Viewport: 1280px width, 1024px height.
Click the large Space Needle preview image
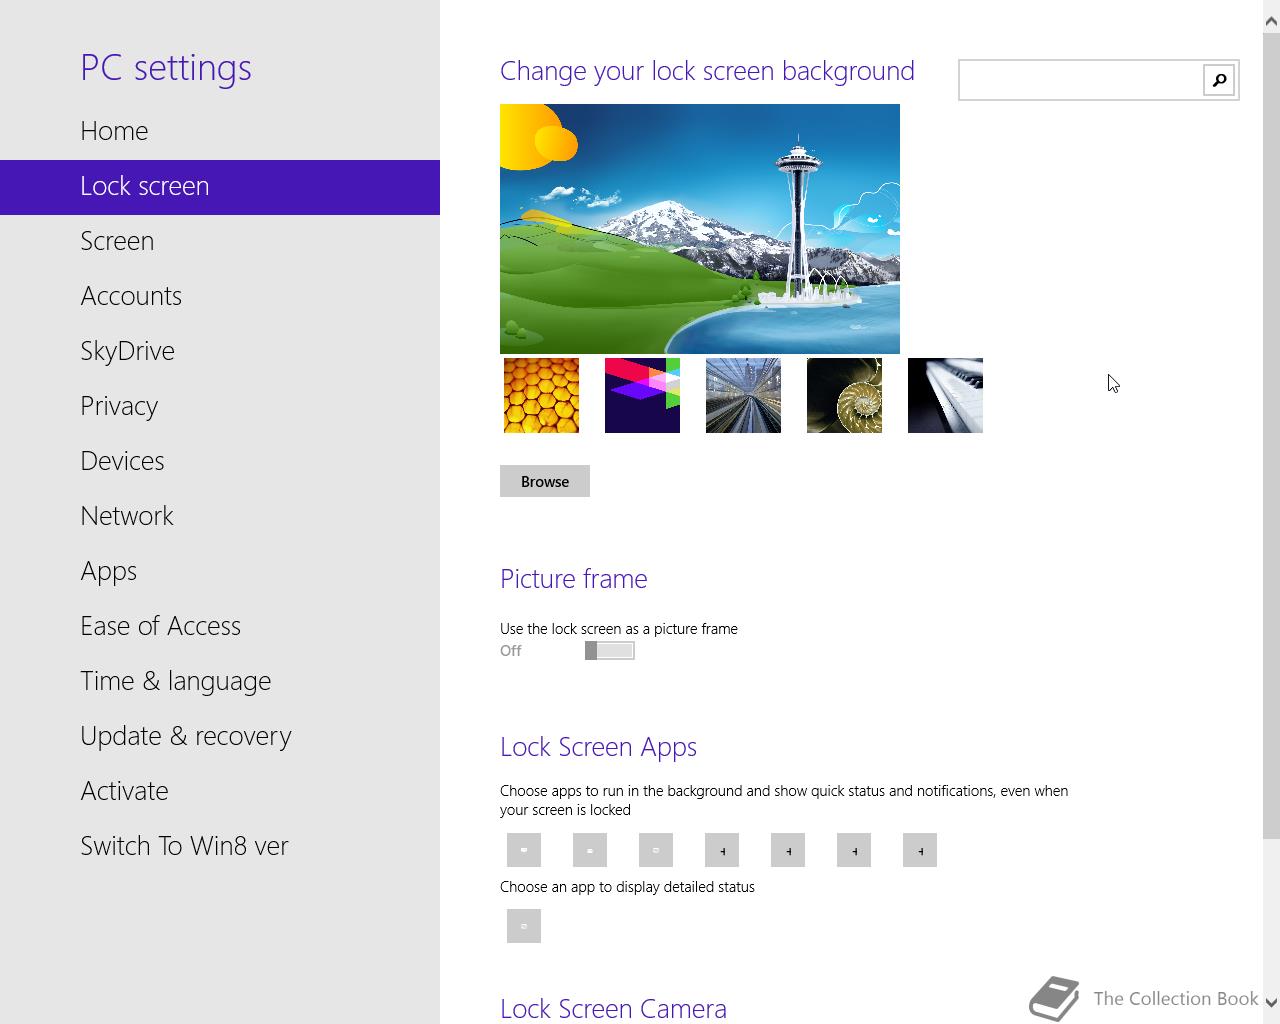(x=700, y=229)
